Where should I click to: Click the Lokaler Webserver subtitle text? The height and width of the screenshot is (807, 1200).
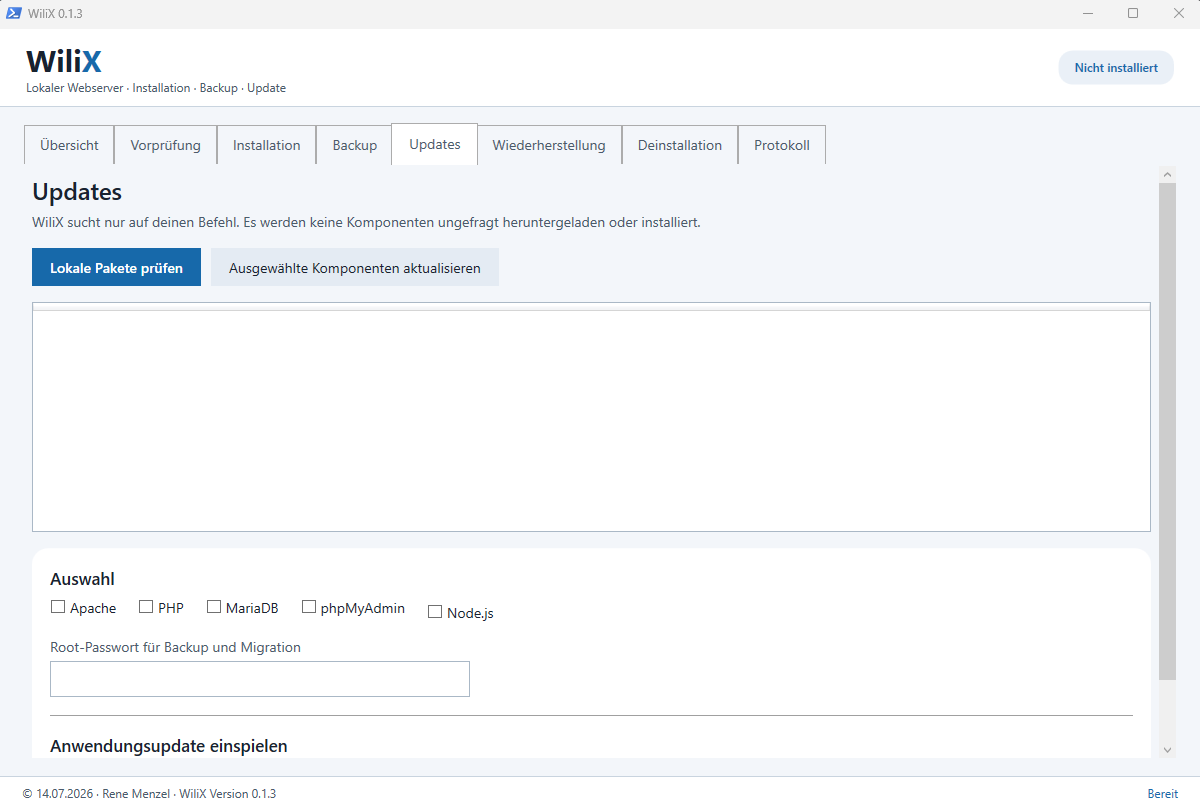(x=156, y=88)
